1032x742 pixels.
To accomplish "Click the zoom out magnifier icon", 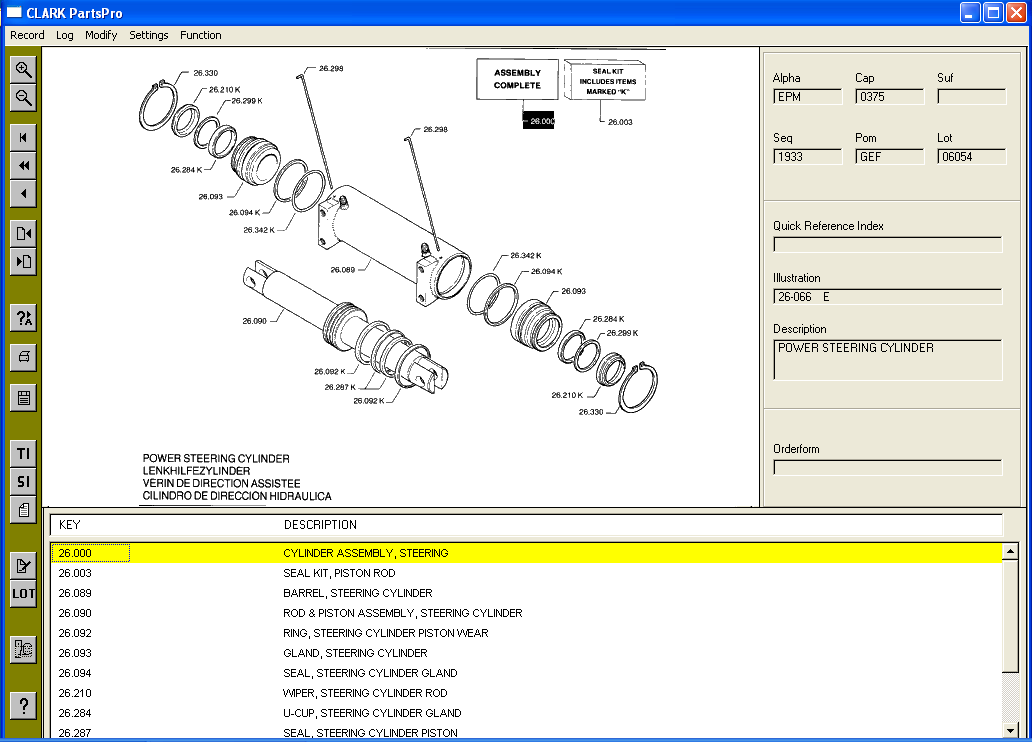I will click(24, 98).
